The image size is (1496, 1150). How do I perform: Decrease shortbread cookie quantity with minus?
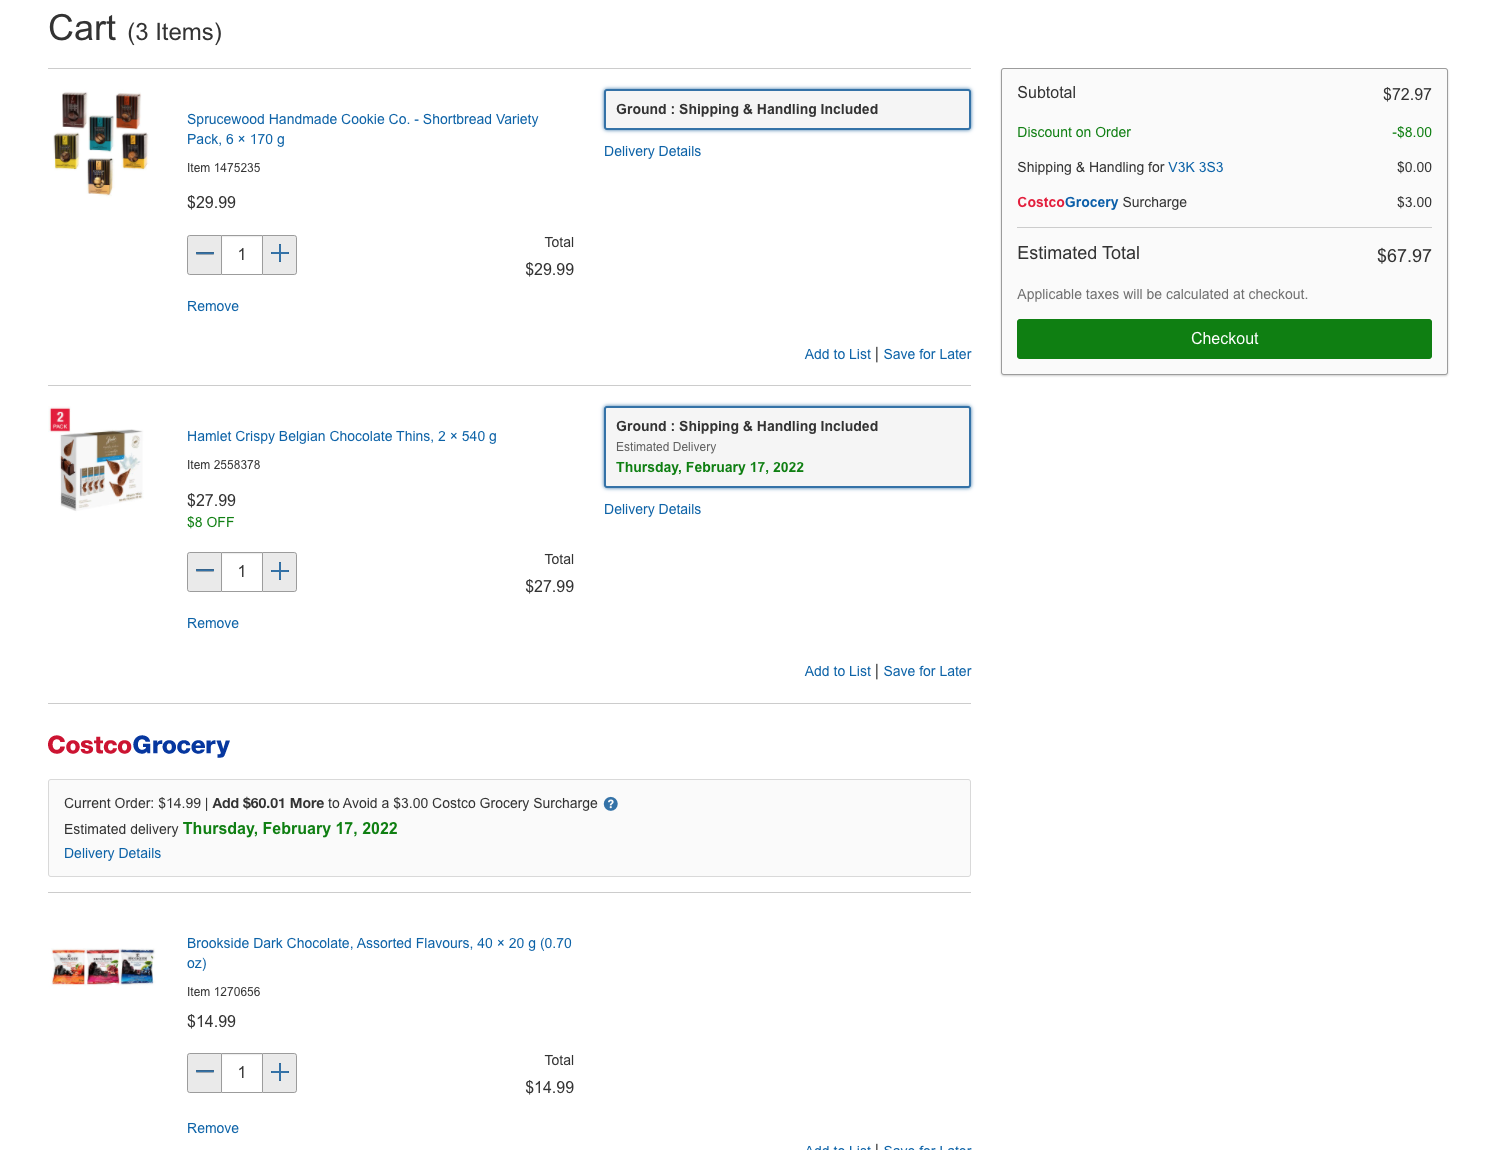coord(205,255)
